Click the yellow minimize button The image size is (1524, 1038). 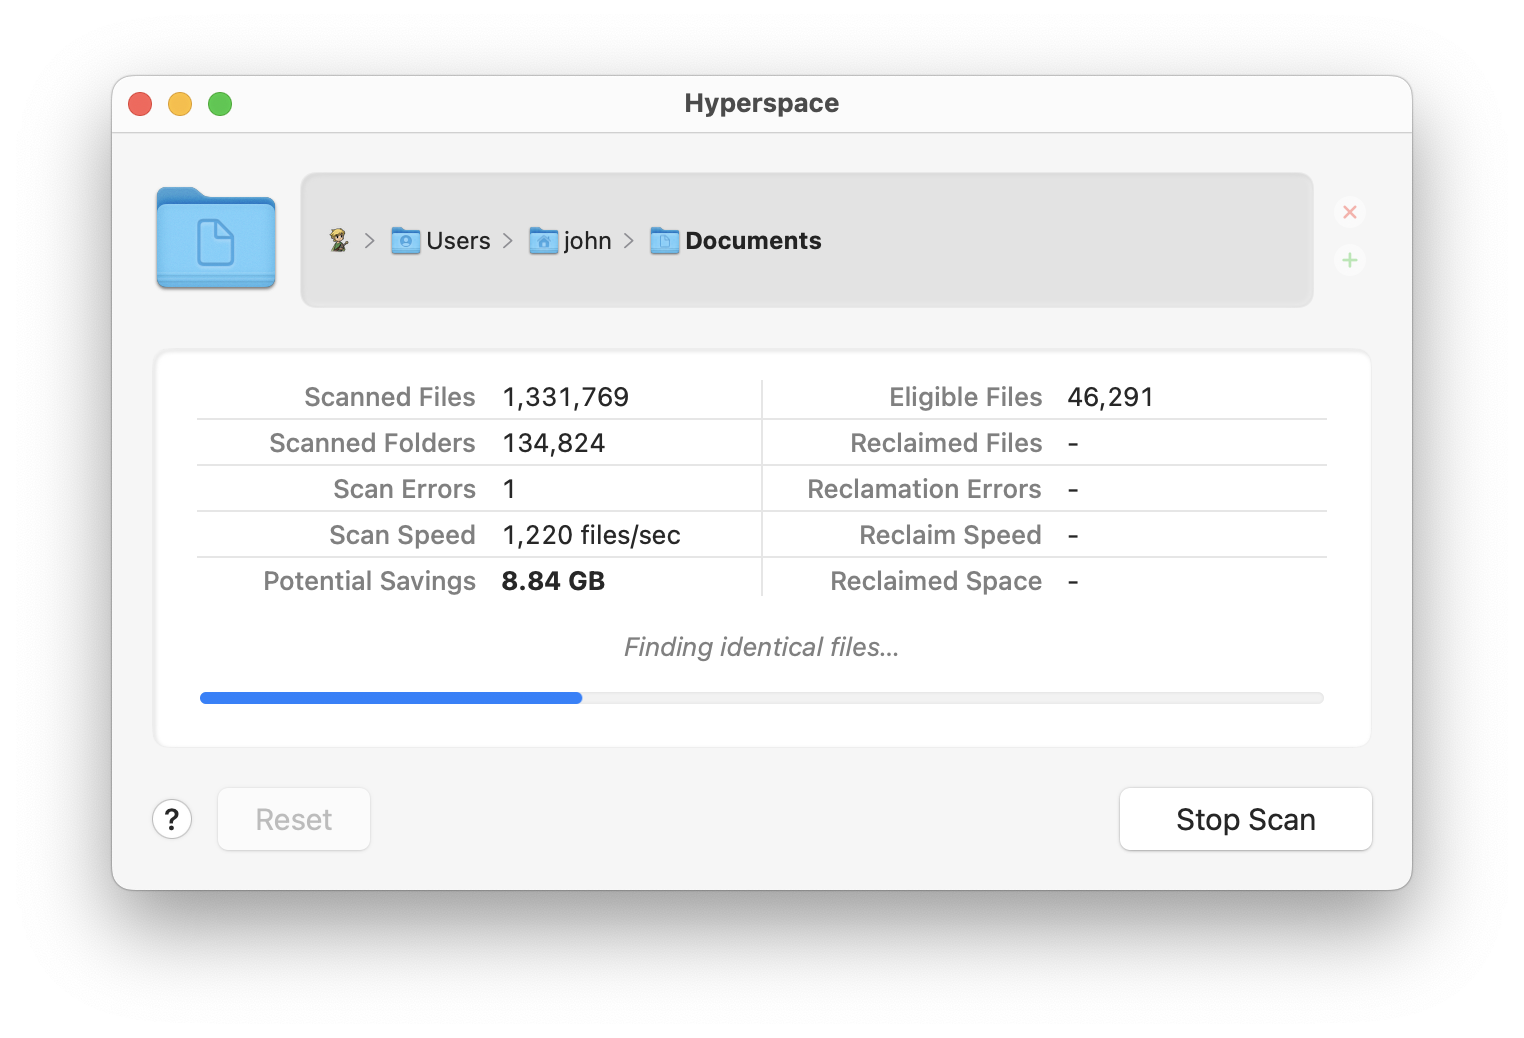click(180, 103)
